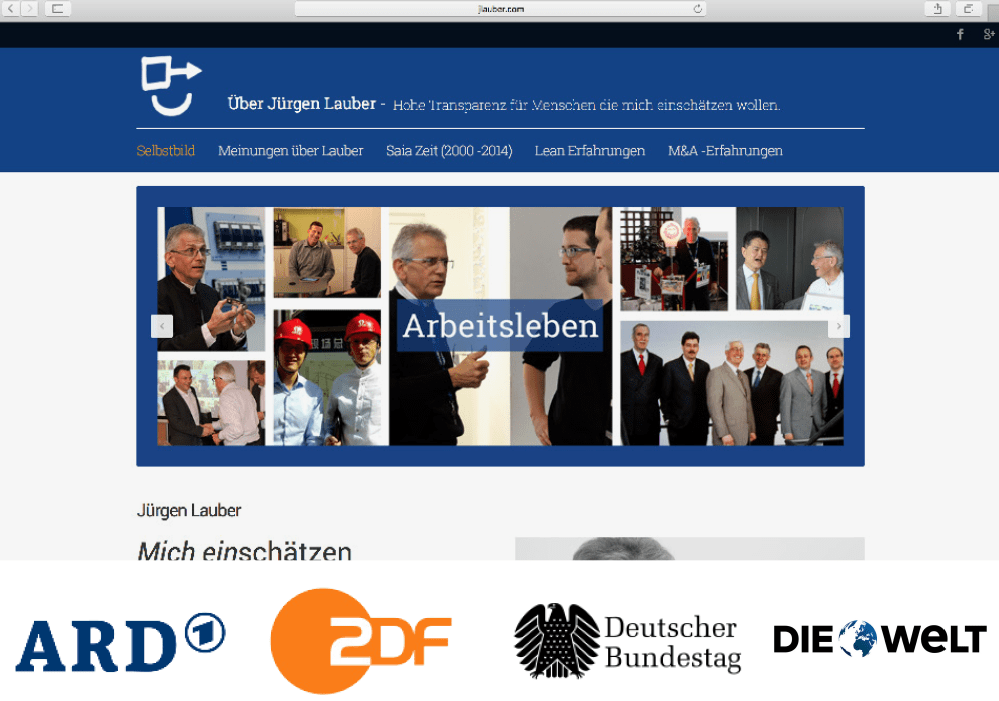Screen dimensions: 999x701
Task: Open the Facebook icon link
Action: point(961,35)
